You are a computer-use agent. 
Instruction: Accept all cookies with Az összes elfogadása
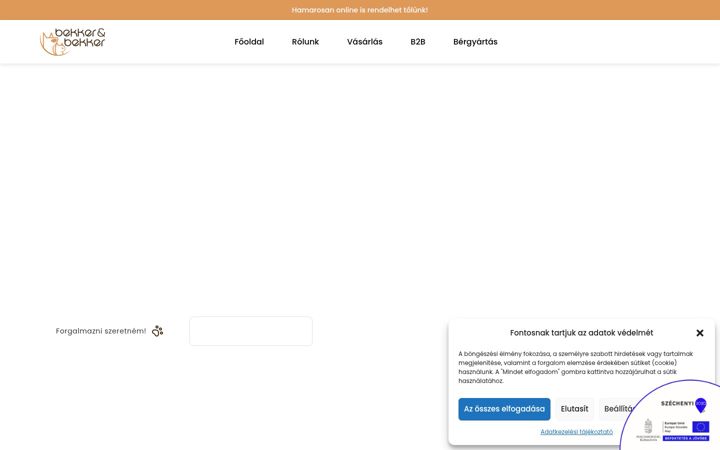504,409
